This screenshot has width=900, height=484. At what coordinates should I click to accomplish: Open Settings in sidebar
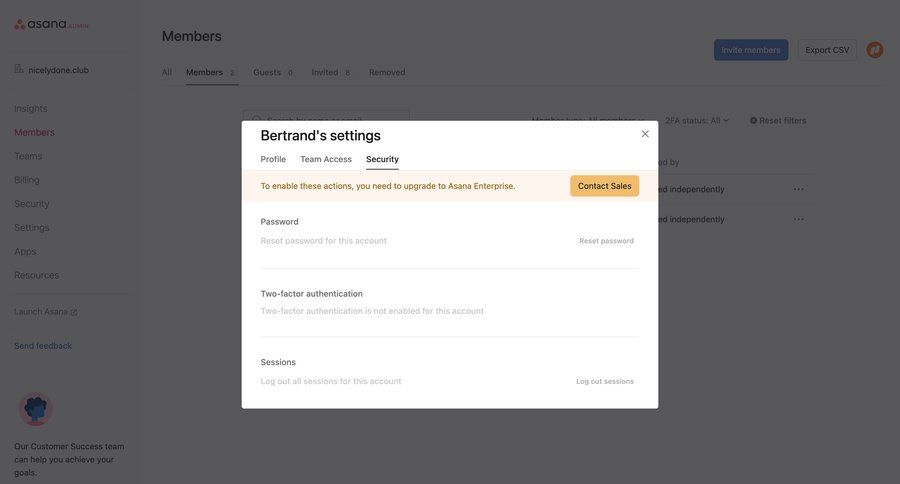[32, 227]
